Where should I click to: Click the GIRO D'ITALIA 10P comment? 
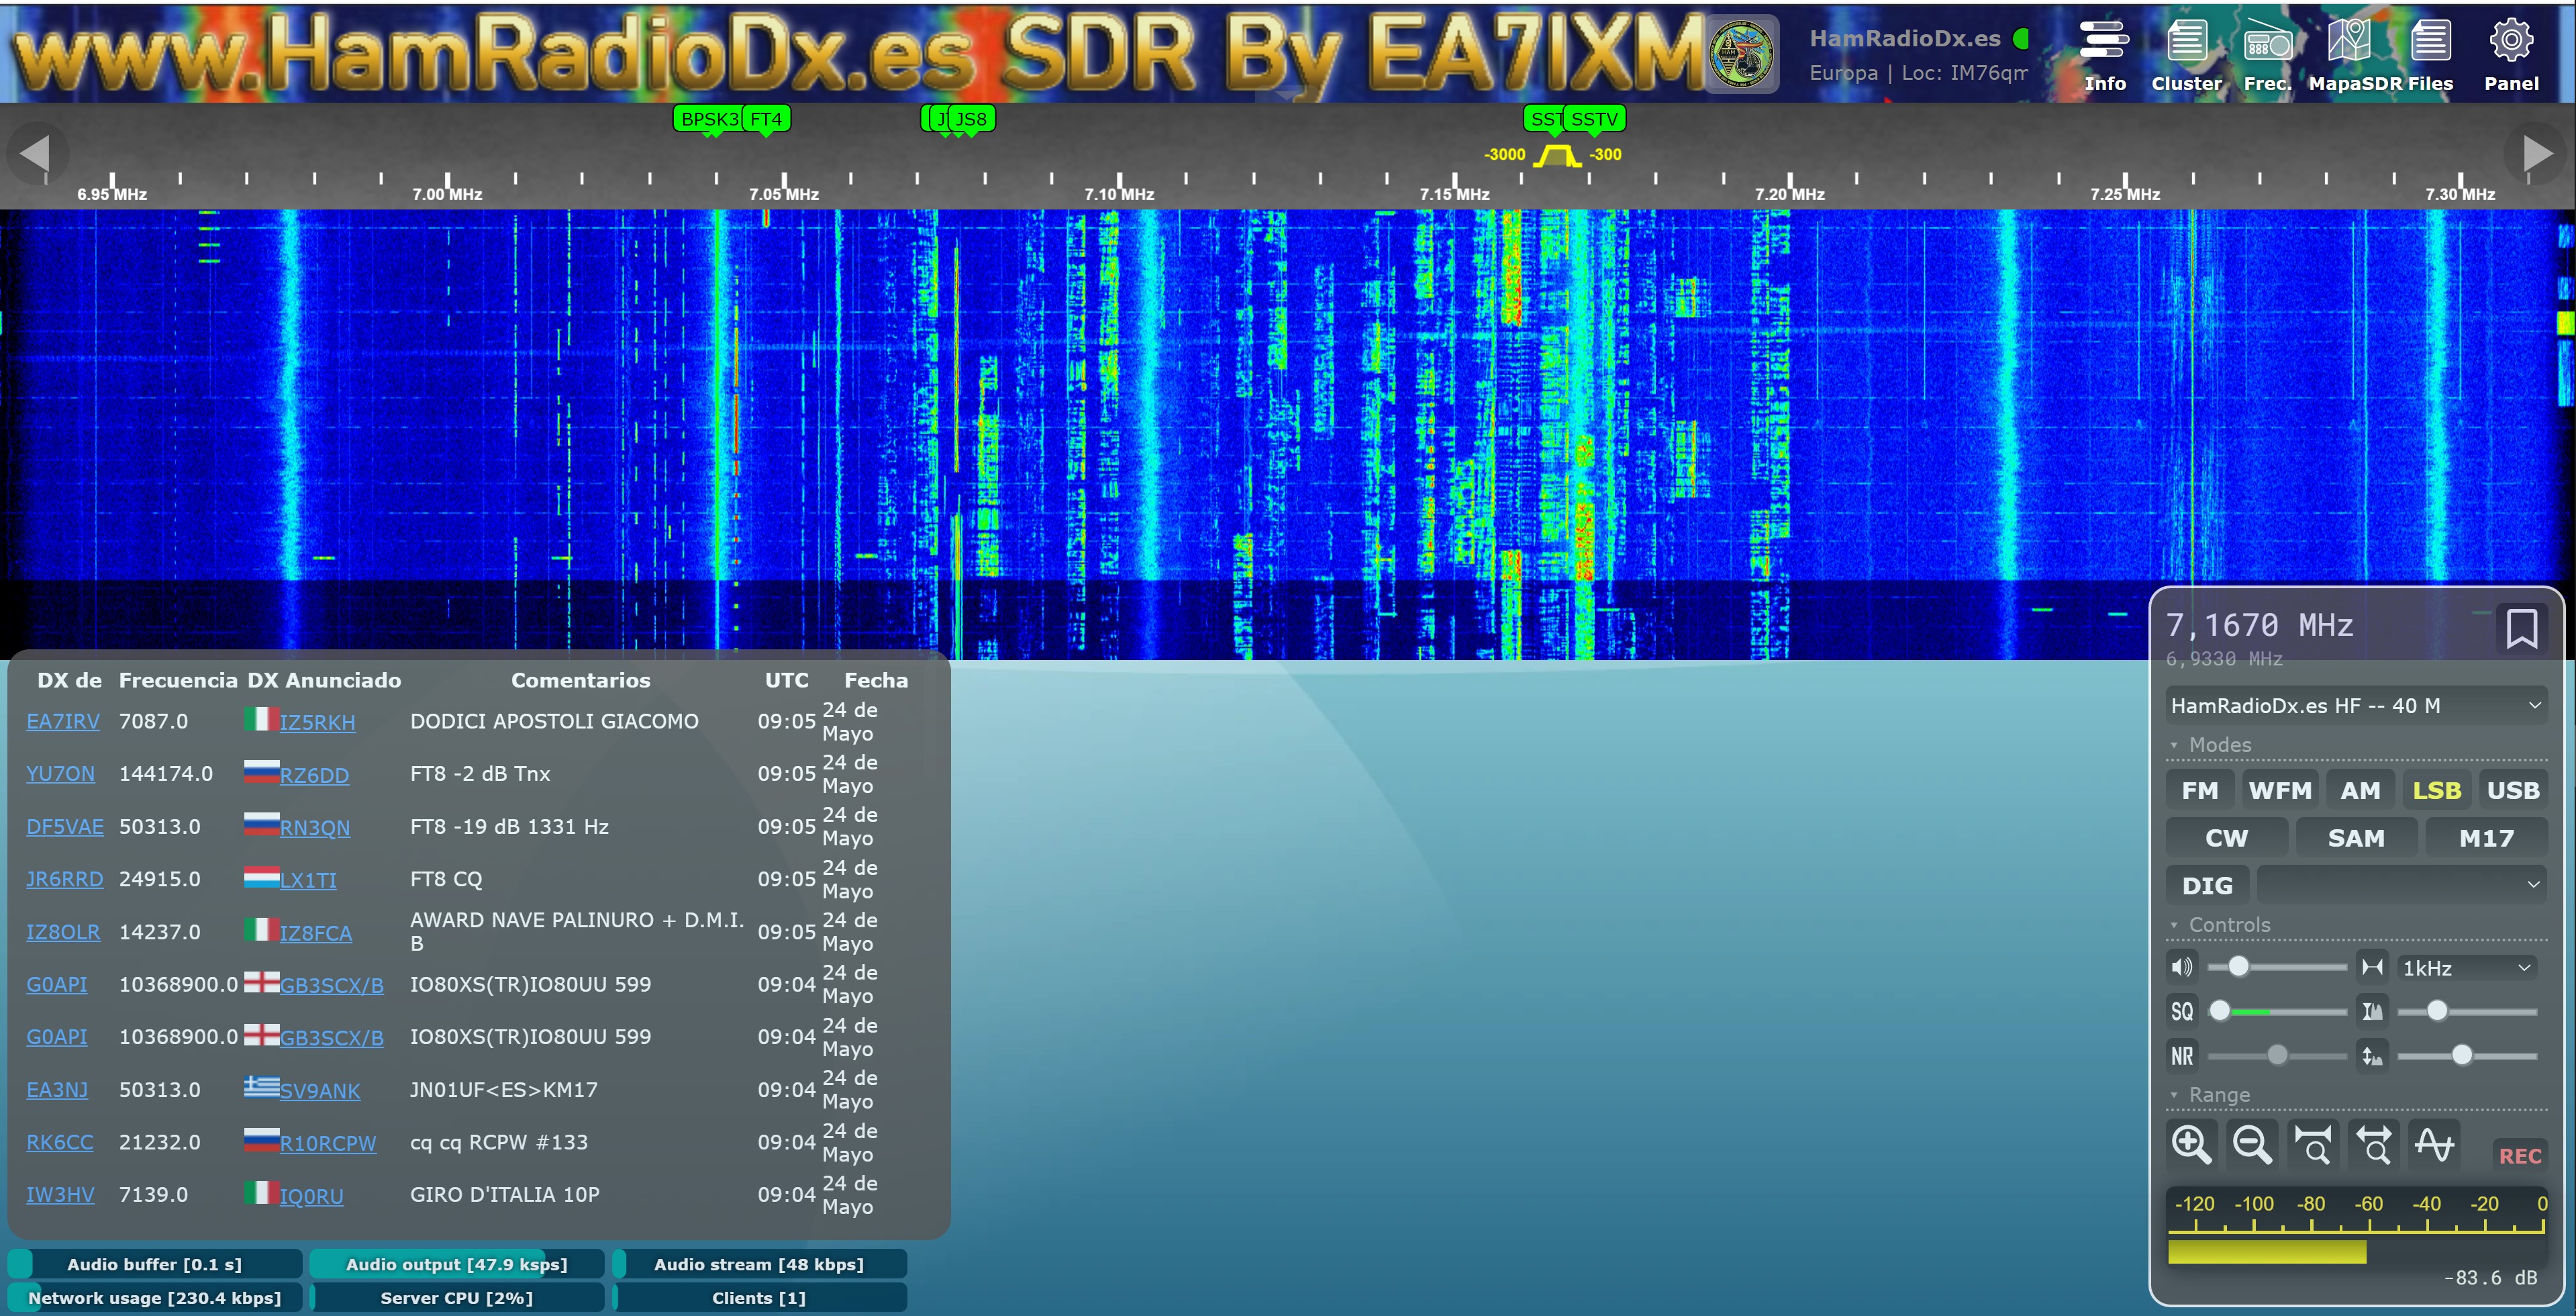(505, 1194)
